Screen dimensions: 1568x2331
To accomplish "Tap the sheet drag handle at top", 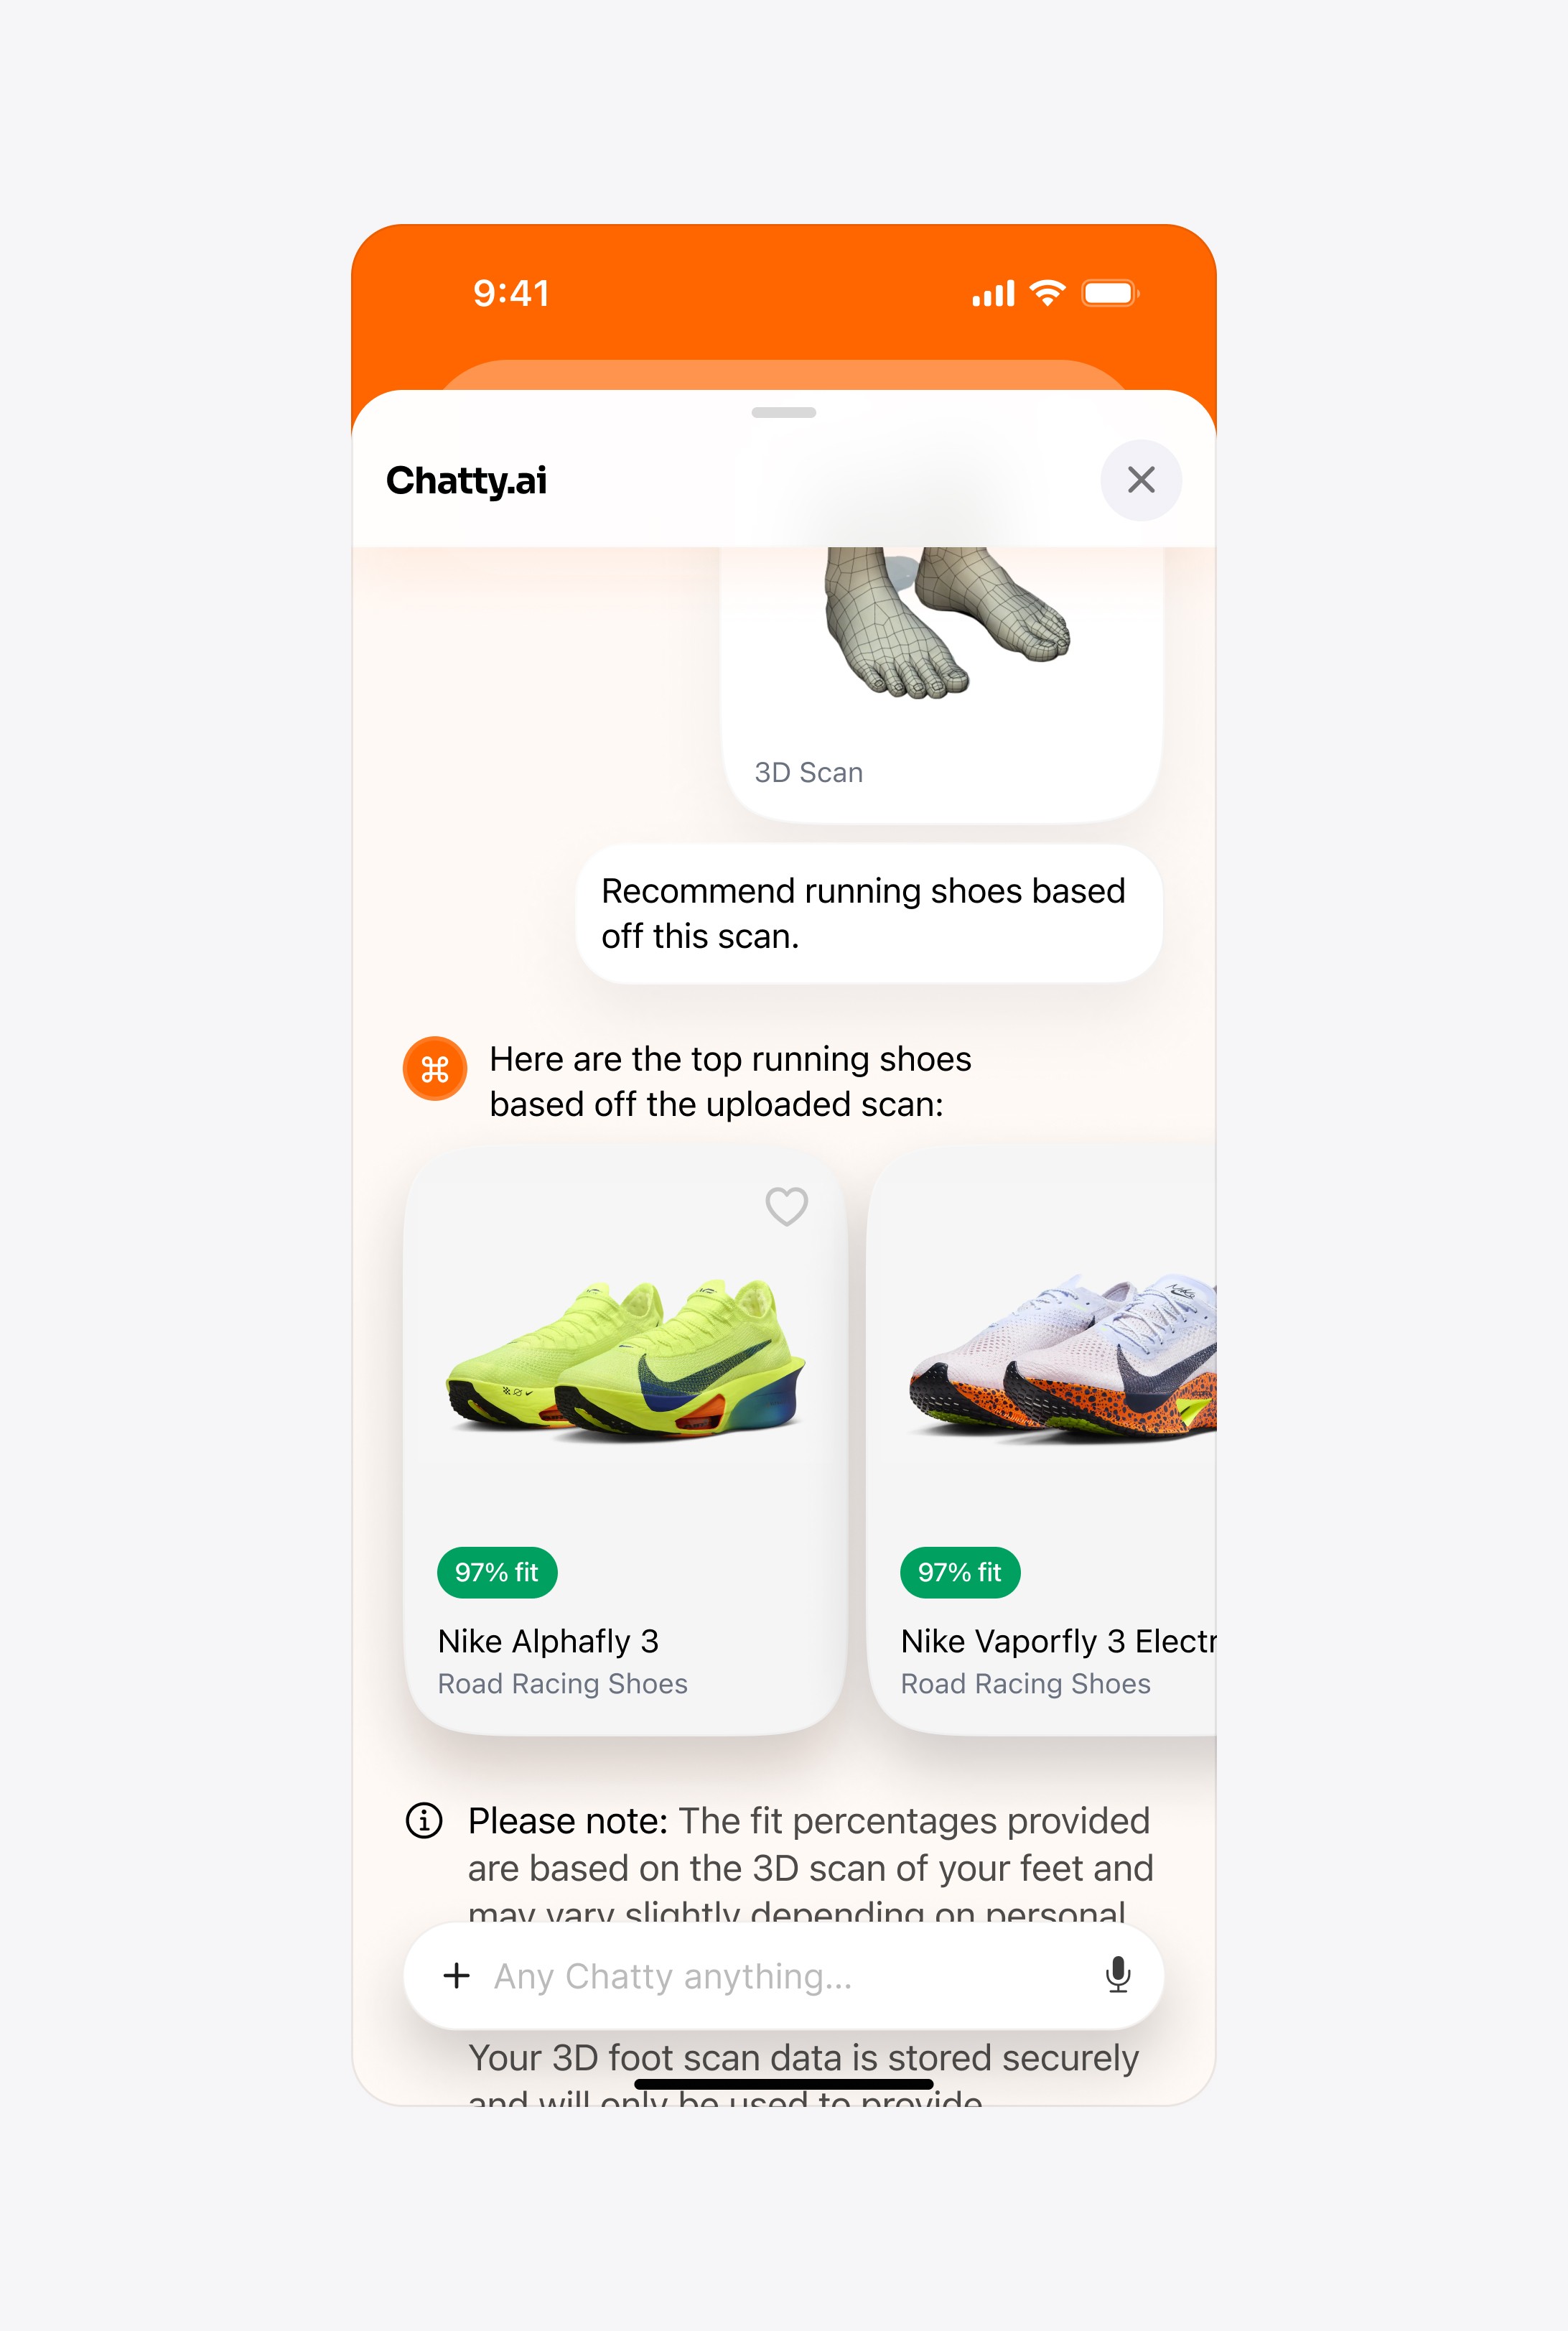I will 783,412.
